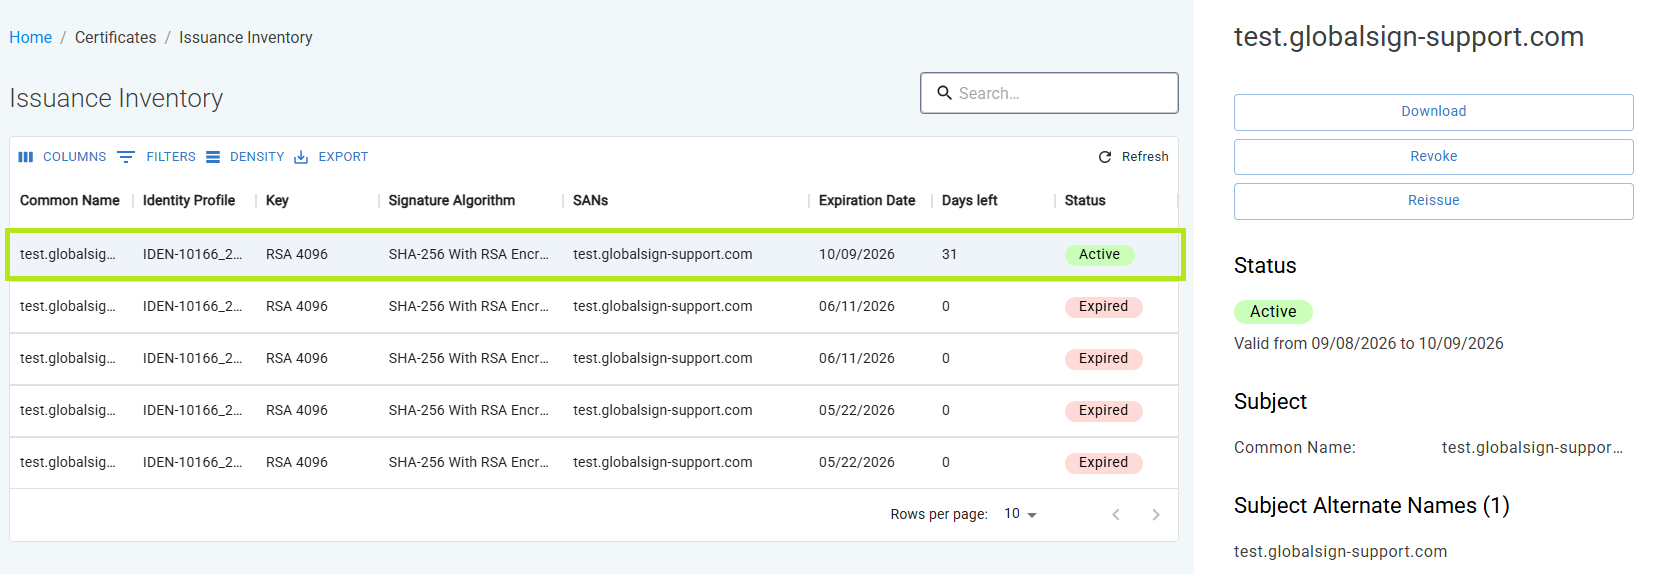Open the Columns selector
The image size is (1672, 574).
point(62,157)
